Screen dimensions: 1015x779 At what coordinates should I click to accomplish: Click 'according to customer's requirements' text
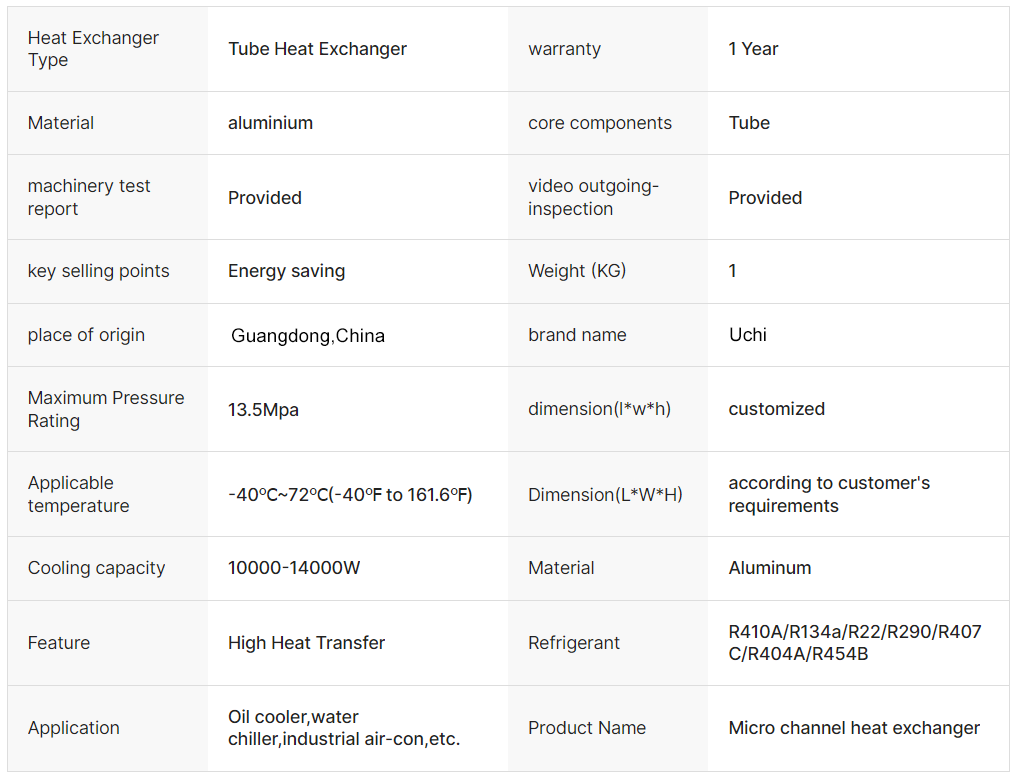coord(829,494)
